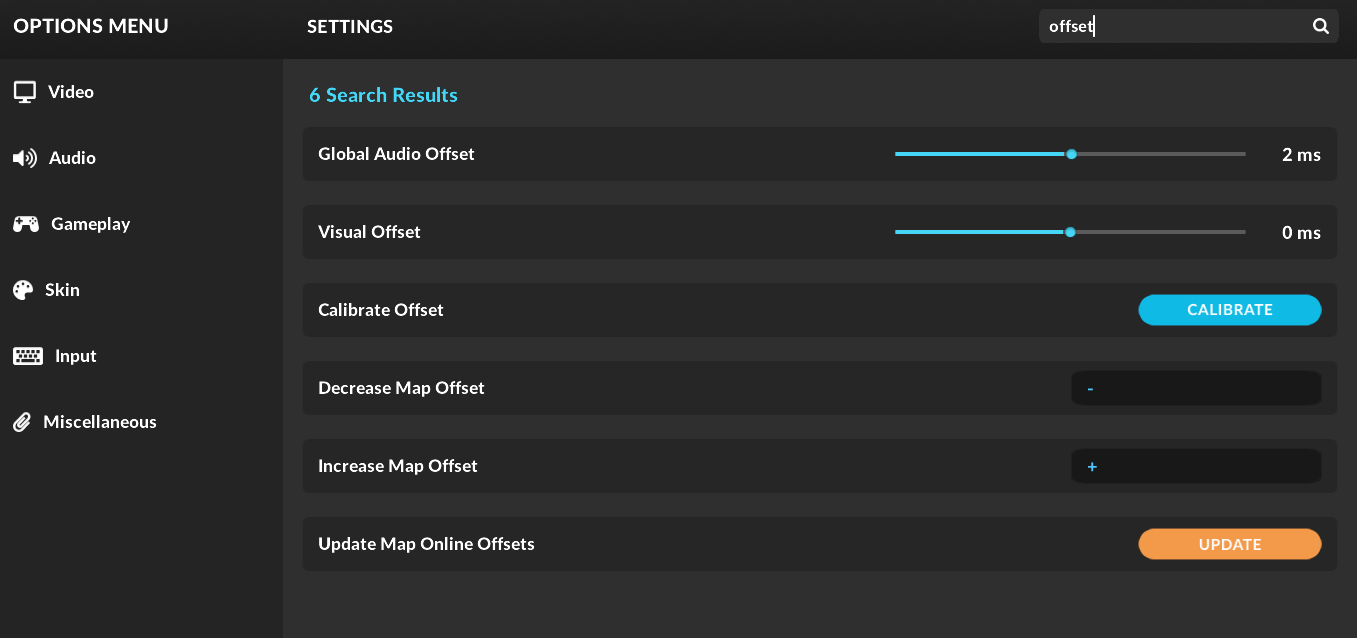Go to the Gameplay settings section
The image size is (1357, 638).
click(91, 224)
